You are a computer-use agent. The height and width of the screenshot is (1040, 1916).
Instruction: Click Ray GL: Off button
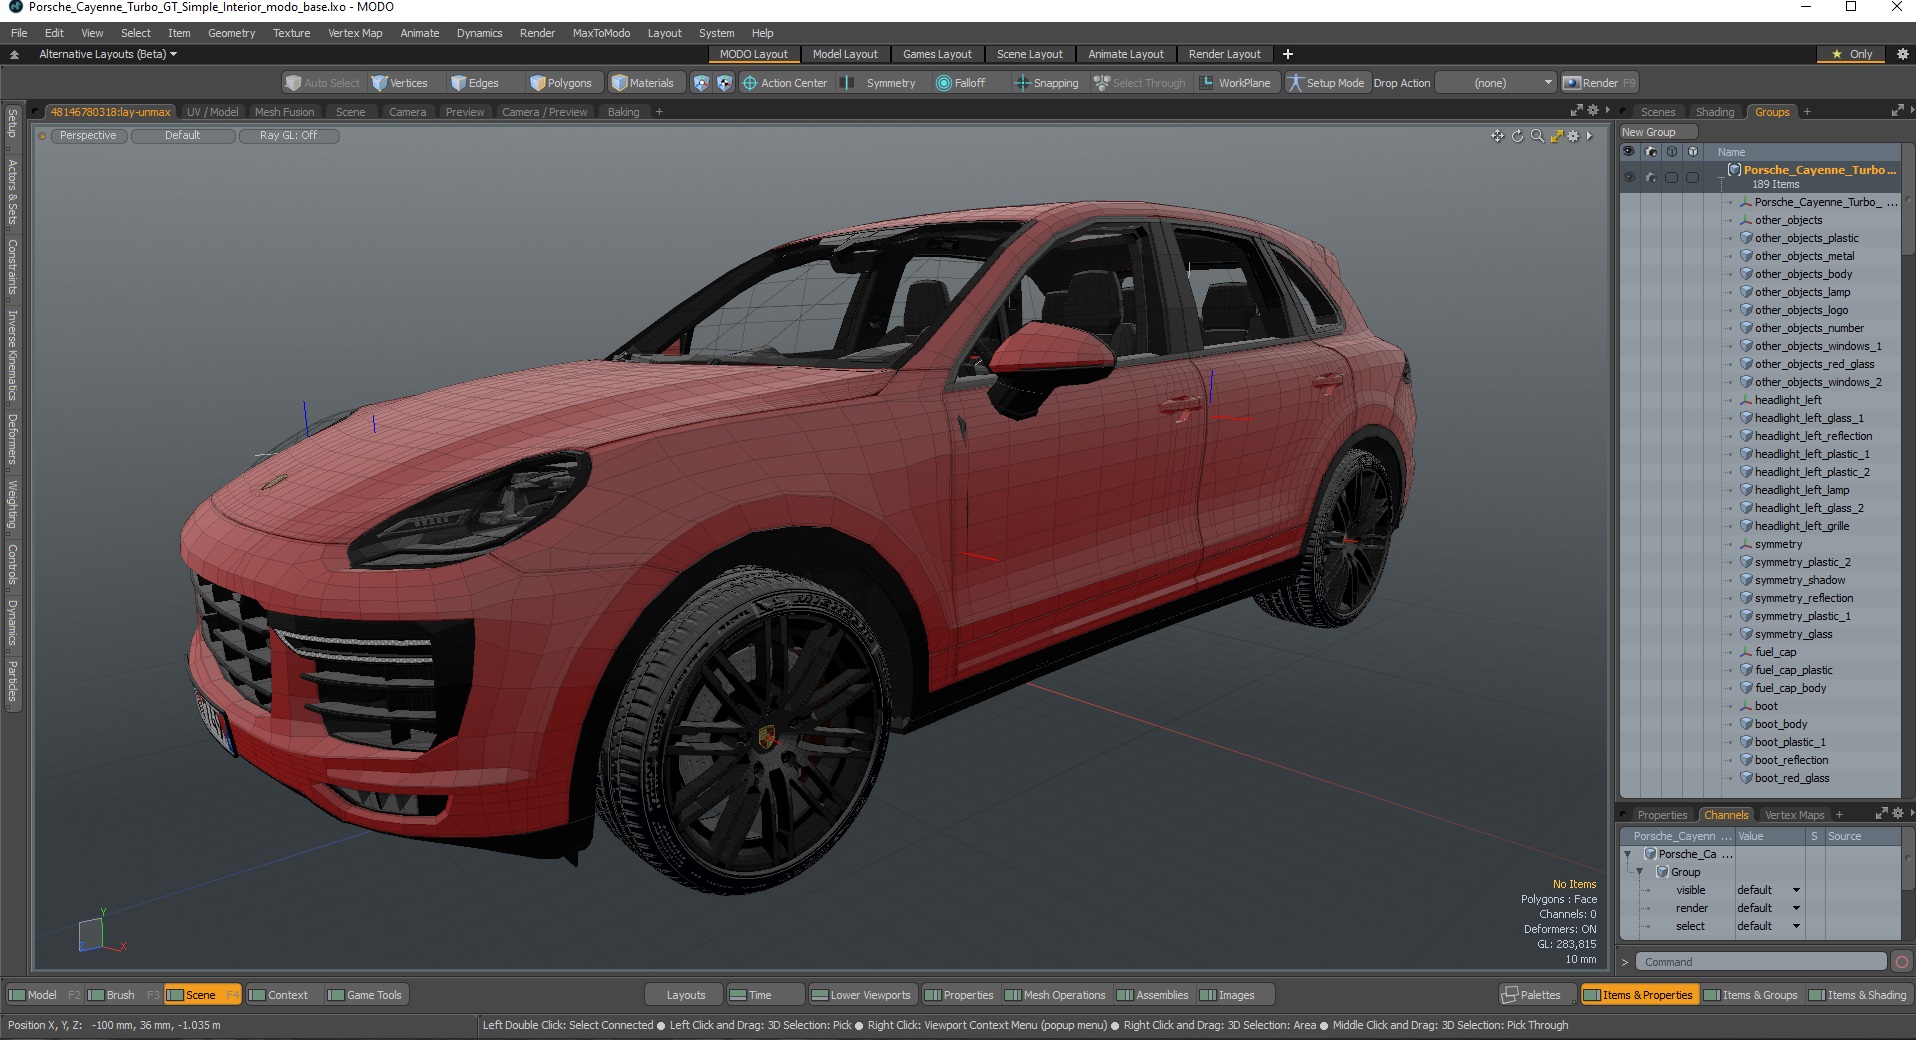click(x=288, y=135)
